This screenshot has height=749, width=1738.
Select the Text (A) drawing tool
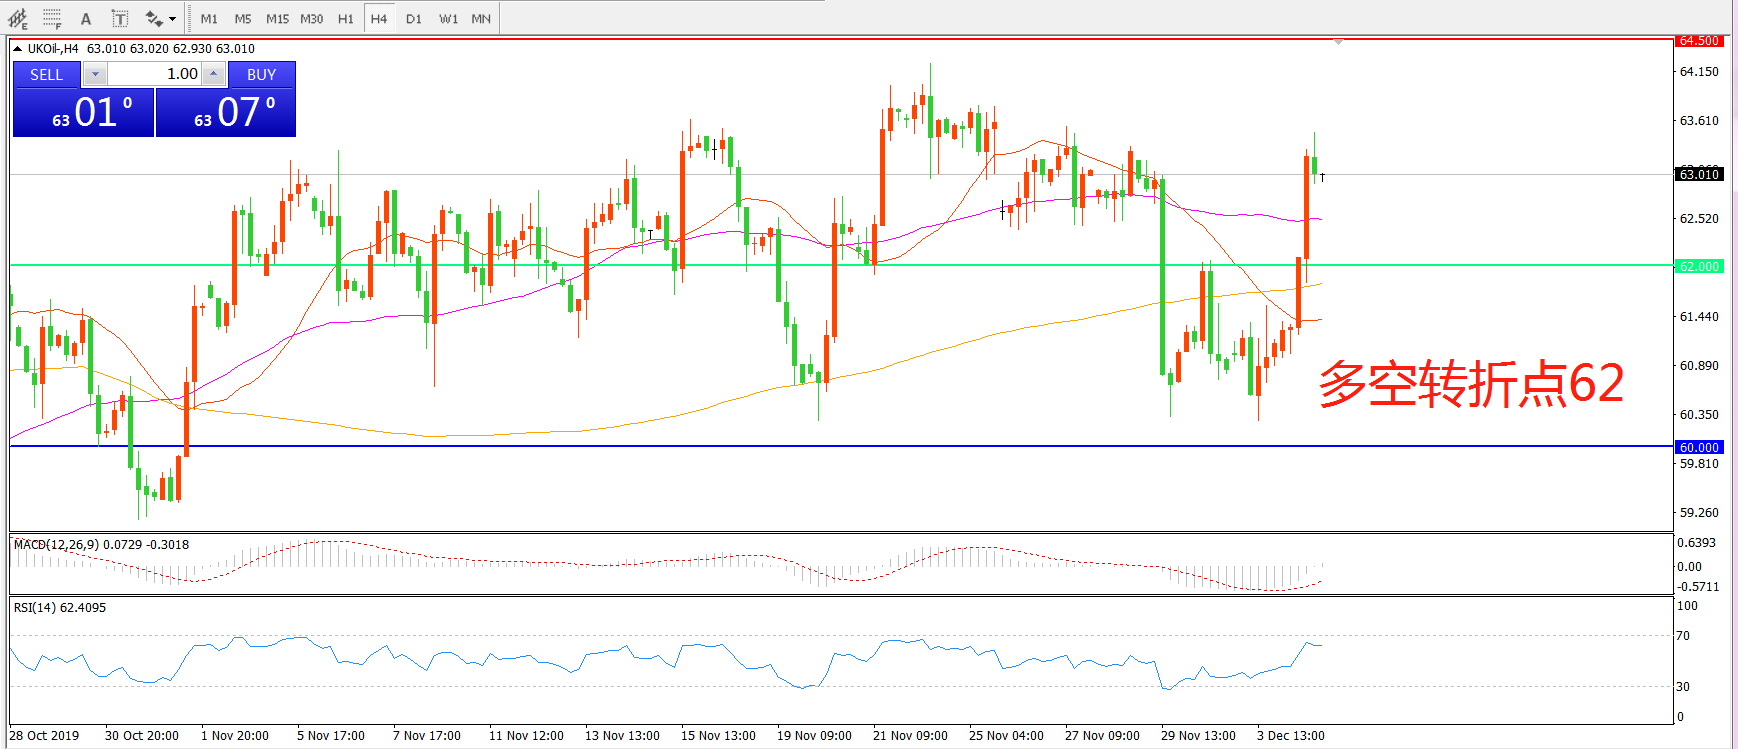pos(86,18)
